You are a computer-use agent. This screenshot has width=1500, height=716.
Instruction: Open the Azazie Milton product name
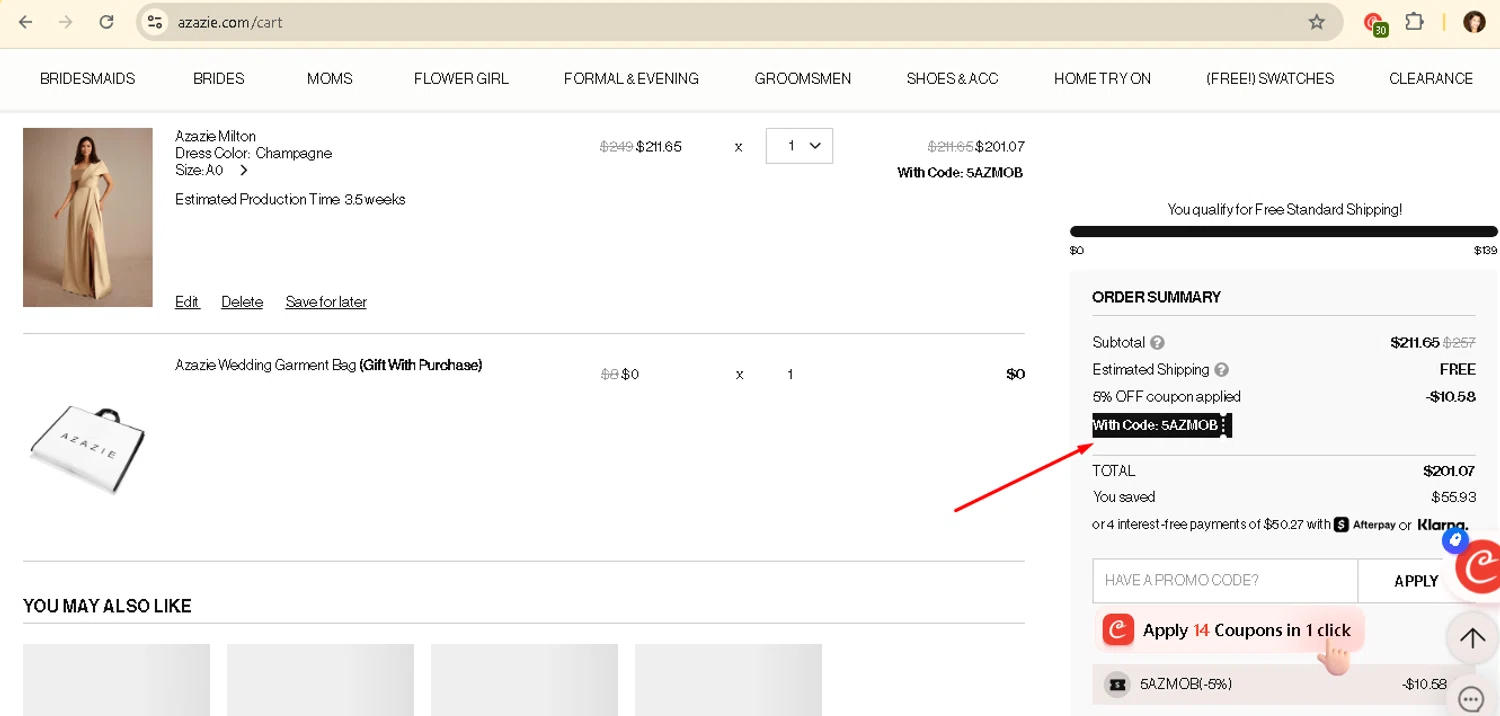click(215, 136)
